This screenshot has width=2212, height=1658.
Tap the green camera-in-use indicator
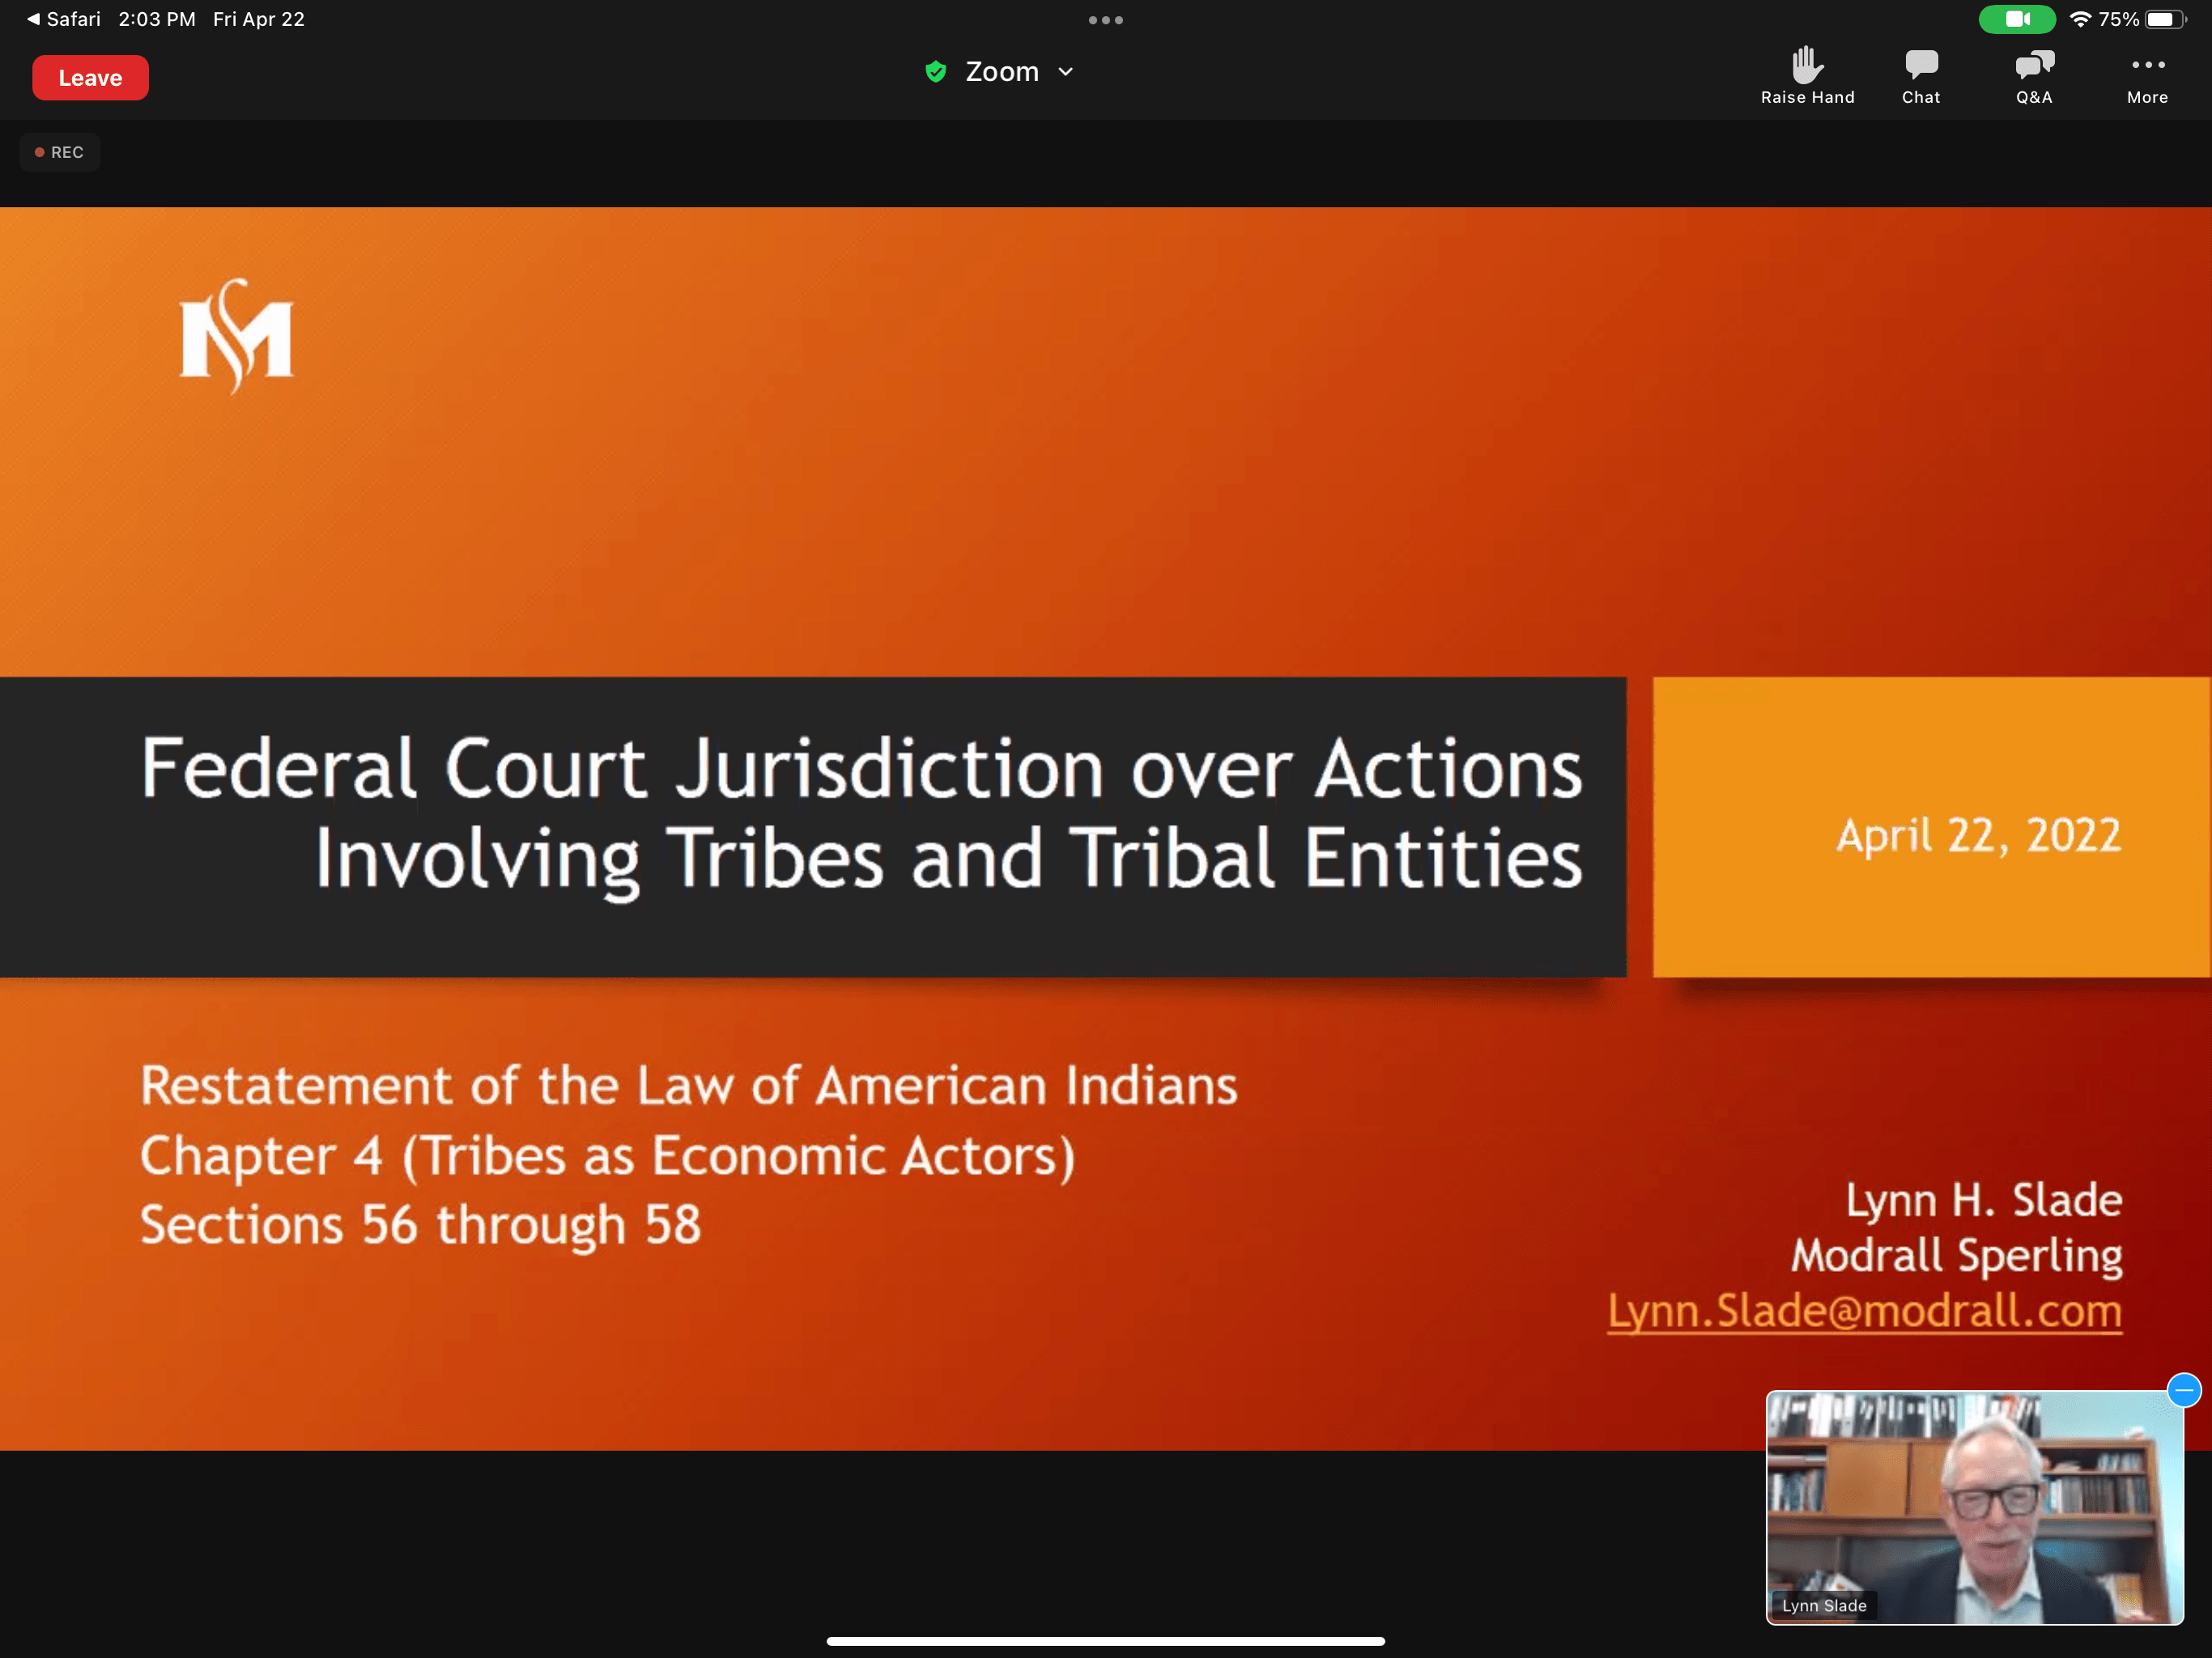click(x=2016, y=19)
